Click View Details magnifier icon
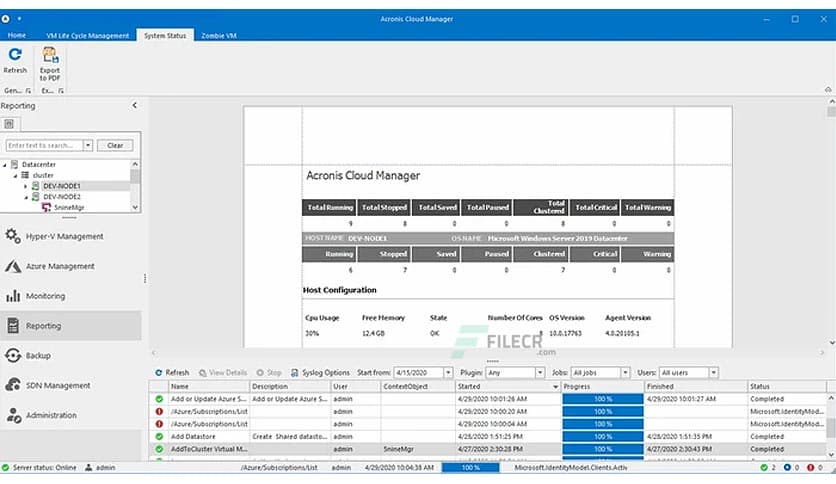The height and width of the screenshot is (484, 836). tap(203, 373)
